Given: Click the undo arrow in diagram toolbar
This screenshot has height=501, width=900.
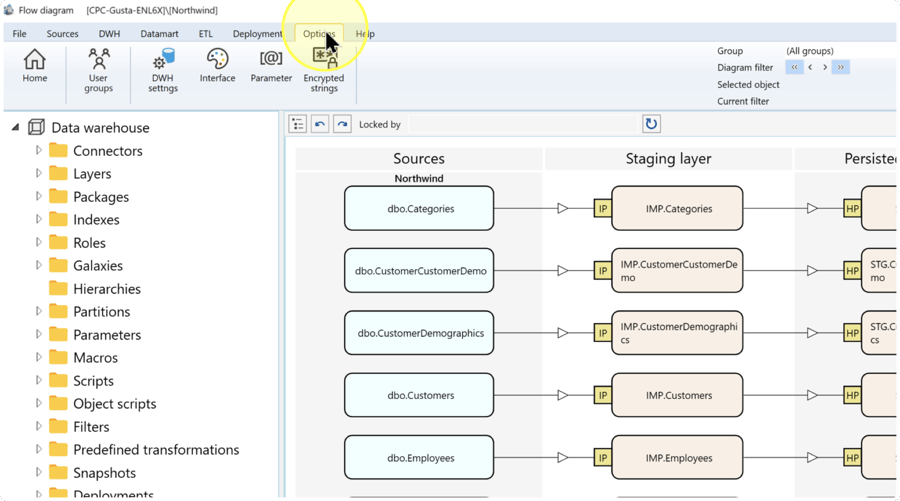Looking at the screenshot, I should coord(320,124).
